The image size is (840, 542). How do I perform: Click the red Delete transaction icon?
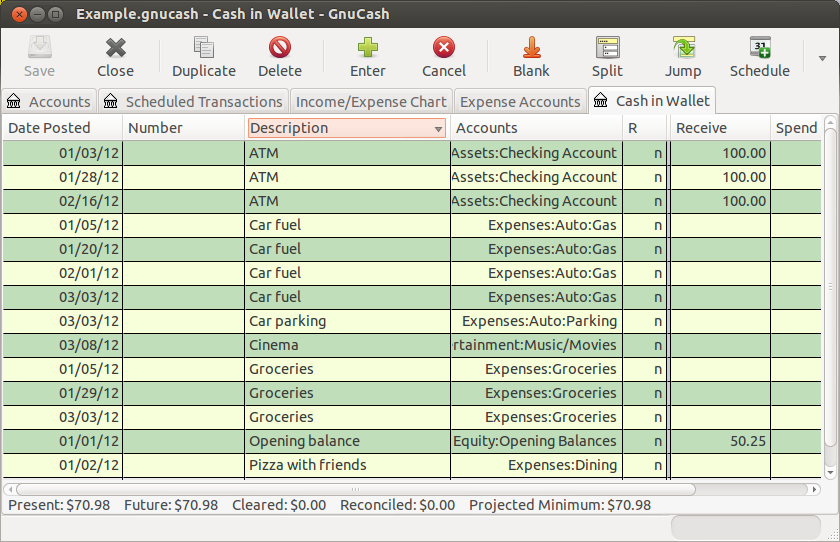pos(280,47)
